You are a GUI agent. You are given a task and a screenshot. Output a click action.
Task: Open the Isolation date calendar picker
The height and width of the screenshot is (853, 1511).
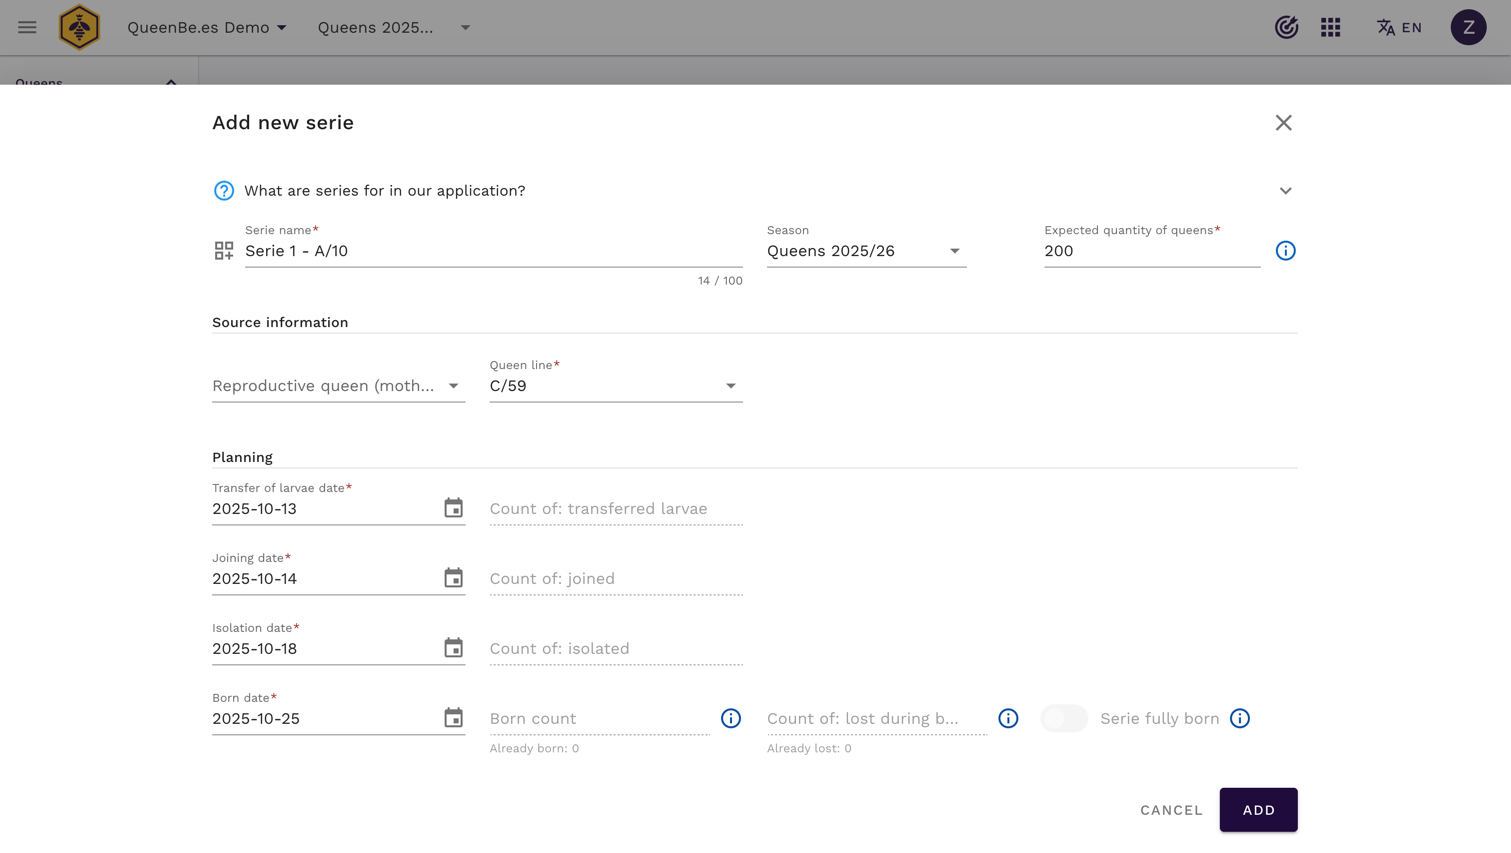(453, 648)
